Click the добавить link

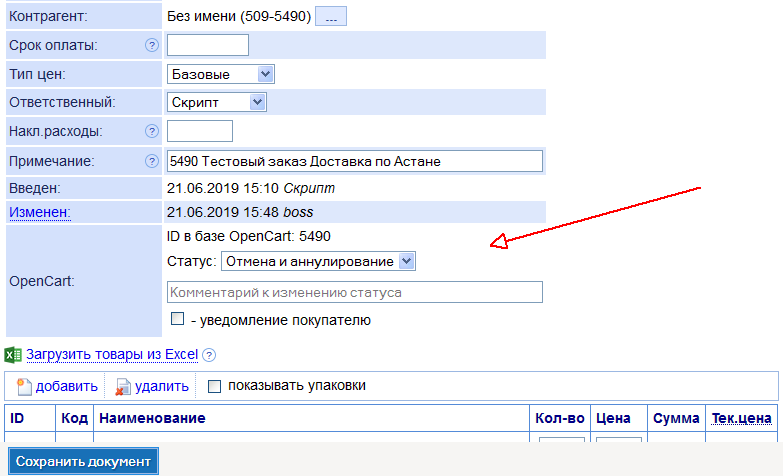(x=67, y=386)
